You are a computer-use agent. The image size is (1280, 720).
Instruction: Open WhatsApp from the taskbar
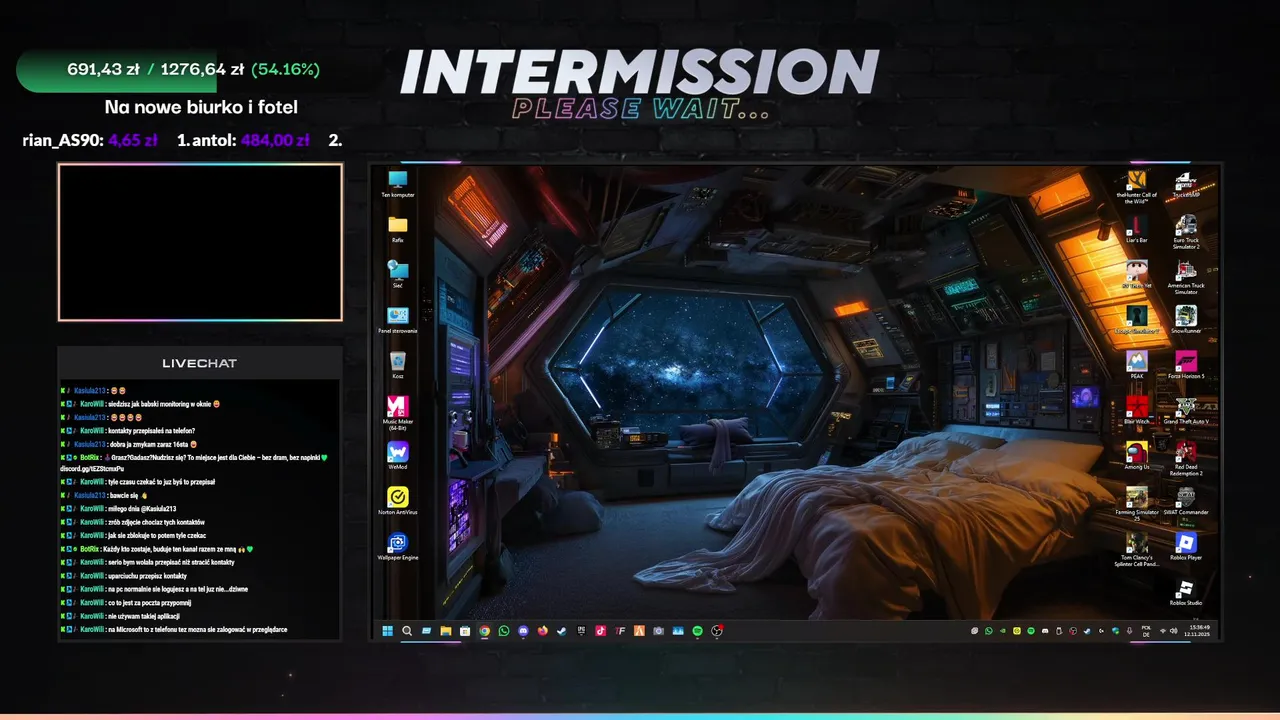coord(504,631)
